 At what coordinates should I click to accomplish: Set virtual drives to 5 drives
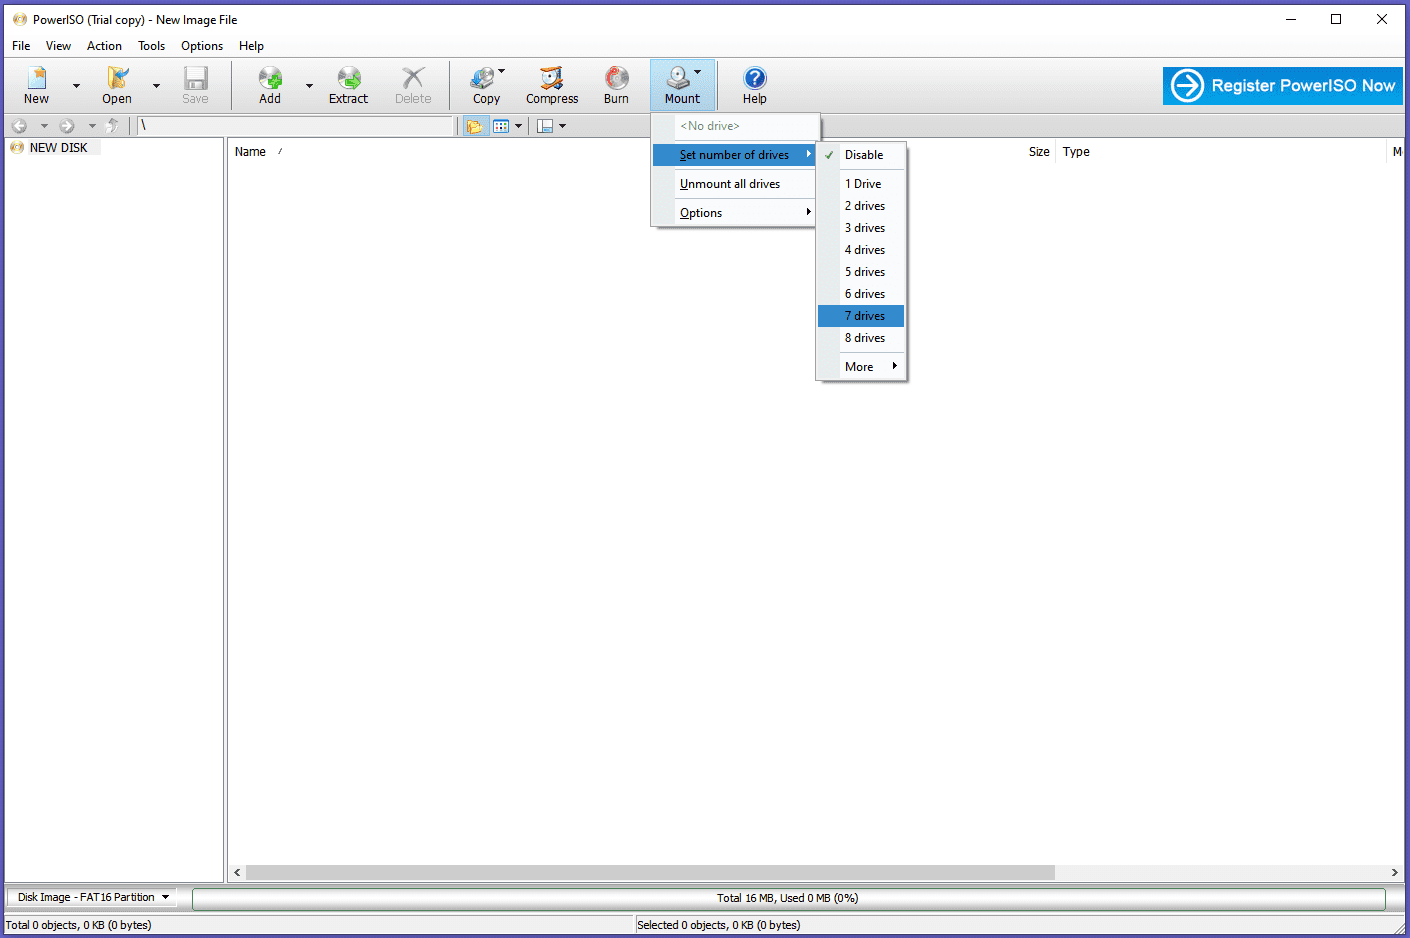861,272
